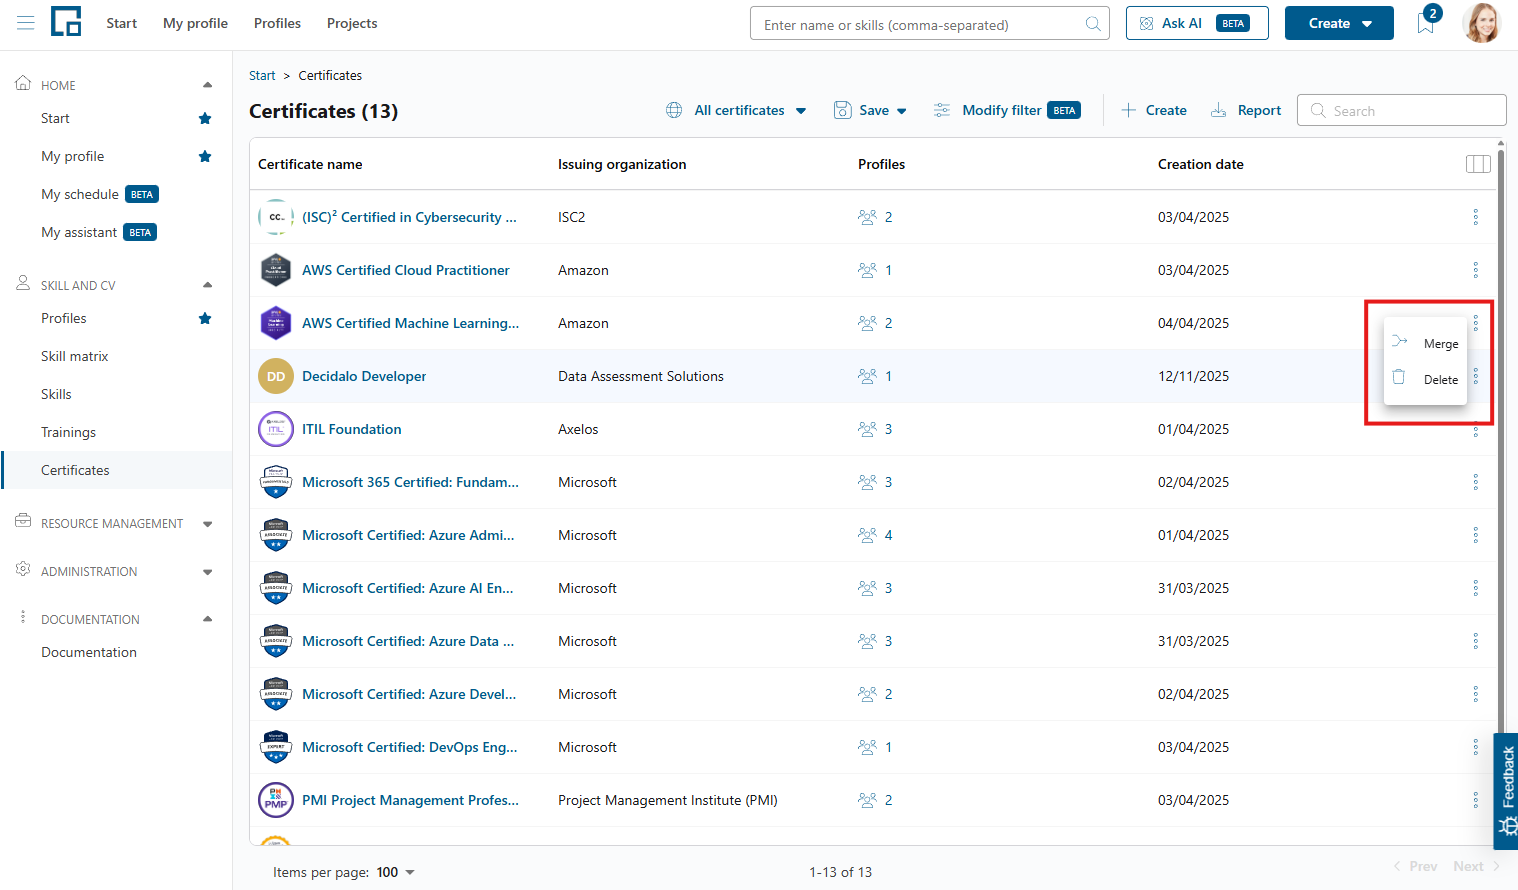Select Merge in the context menu
This screenshot has height=890, width=1518.
[1425, 343]
